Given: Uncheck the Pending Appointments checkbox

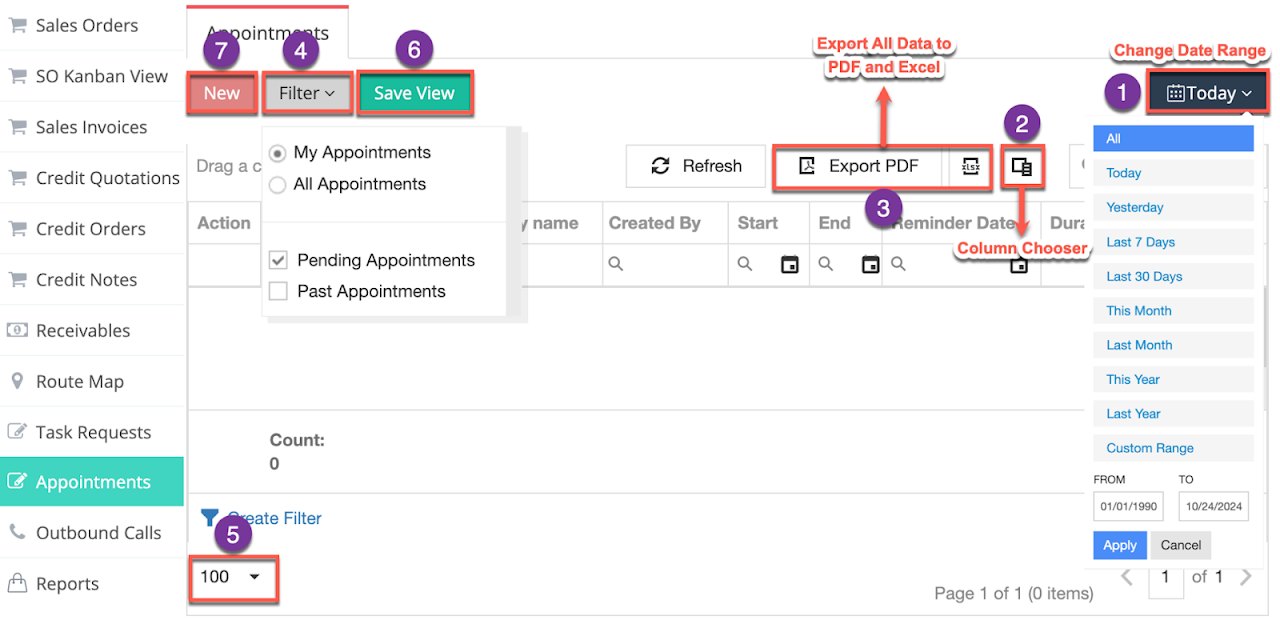Looking at the screenshot, I should click(279, 261).
